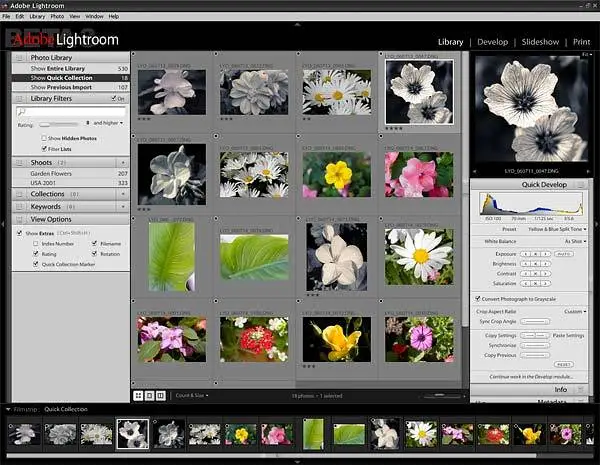The height and width of the screenshot is (465, 600).
Task: Reset Exposure using its middle X button
Action: [x=536, y=254]
